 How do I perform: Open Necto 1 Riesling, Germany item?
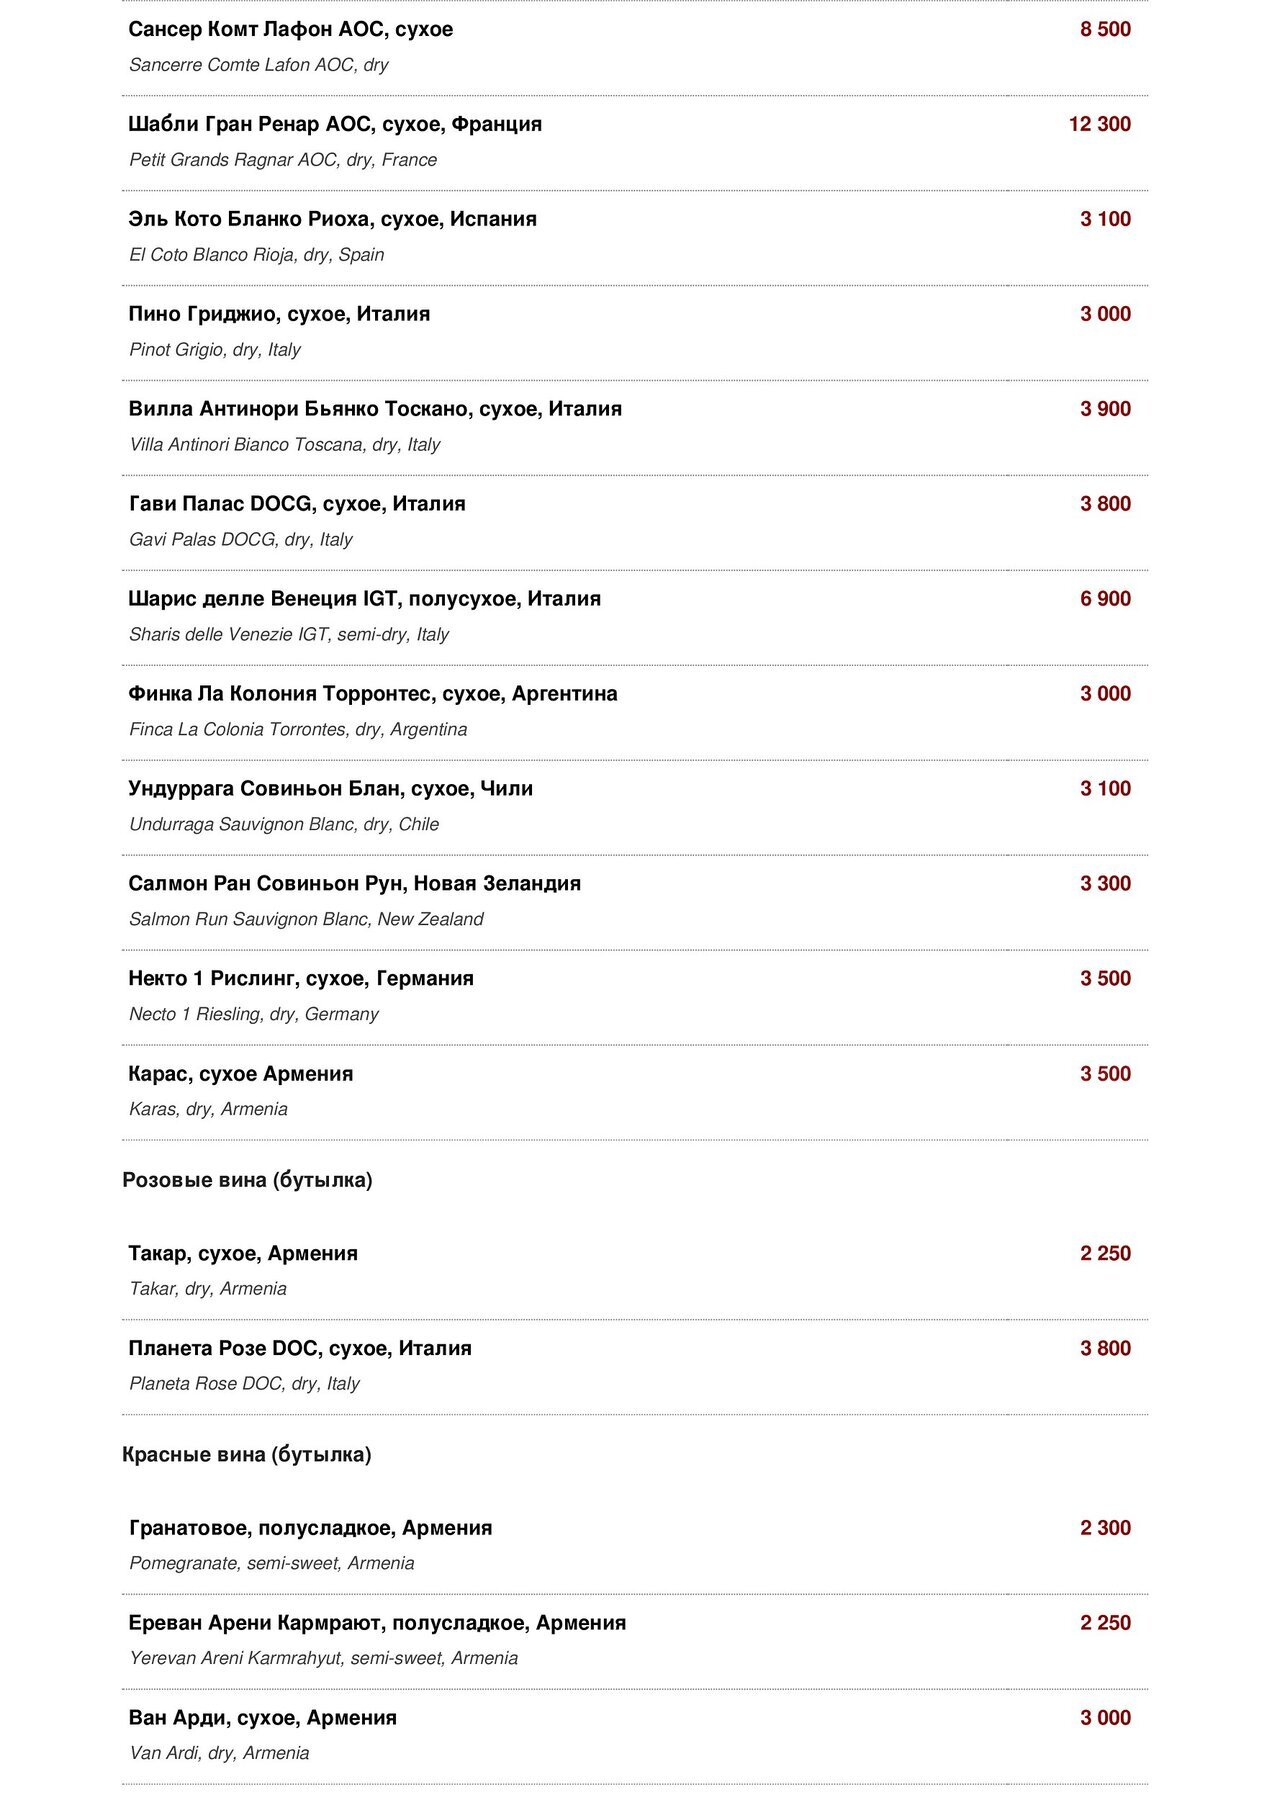coord(635,997)
